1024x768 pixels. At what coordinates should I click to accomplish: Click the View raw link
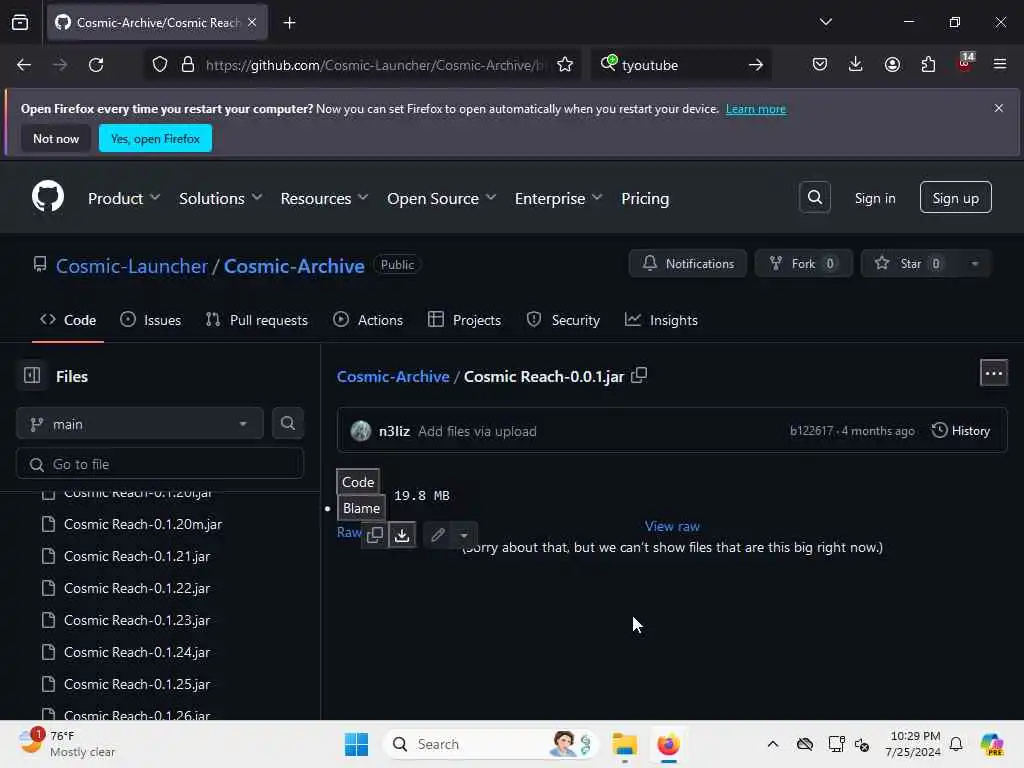tap(672, 526)
